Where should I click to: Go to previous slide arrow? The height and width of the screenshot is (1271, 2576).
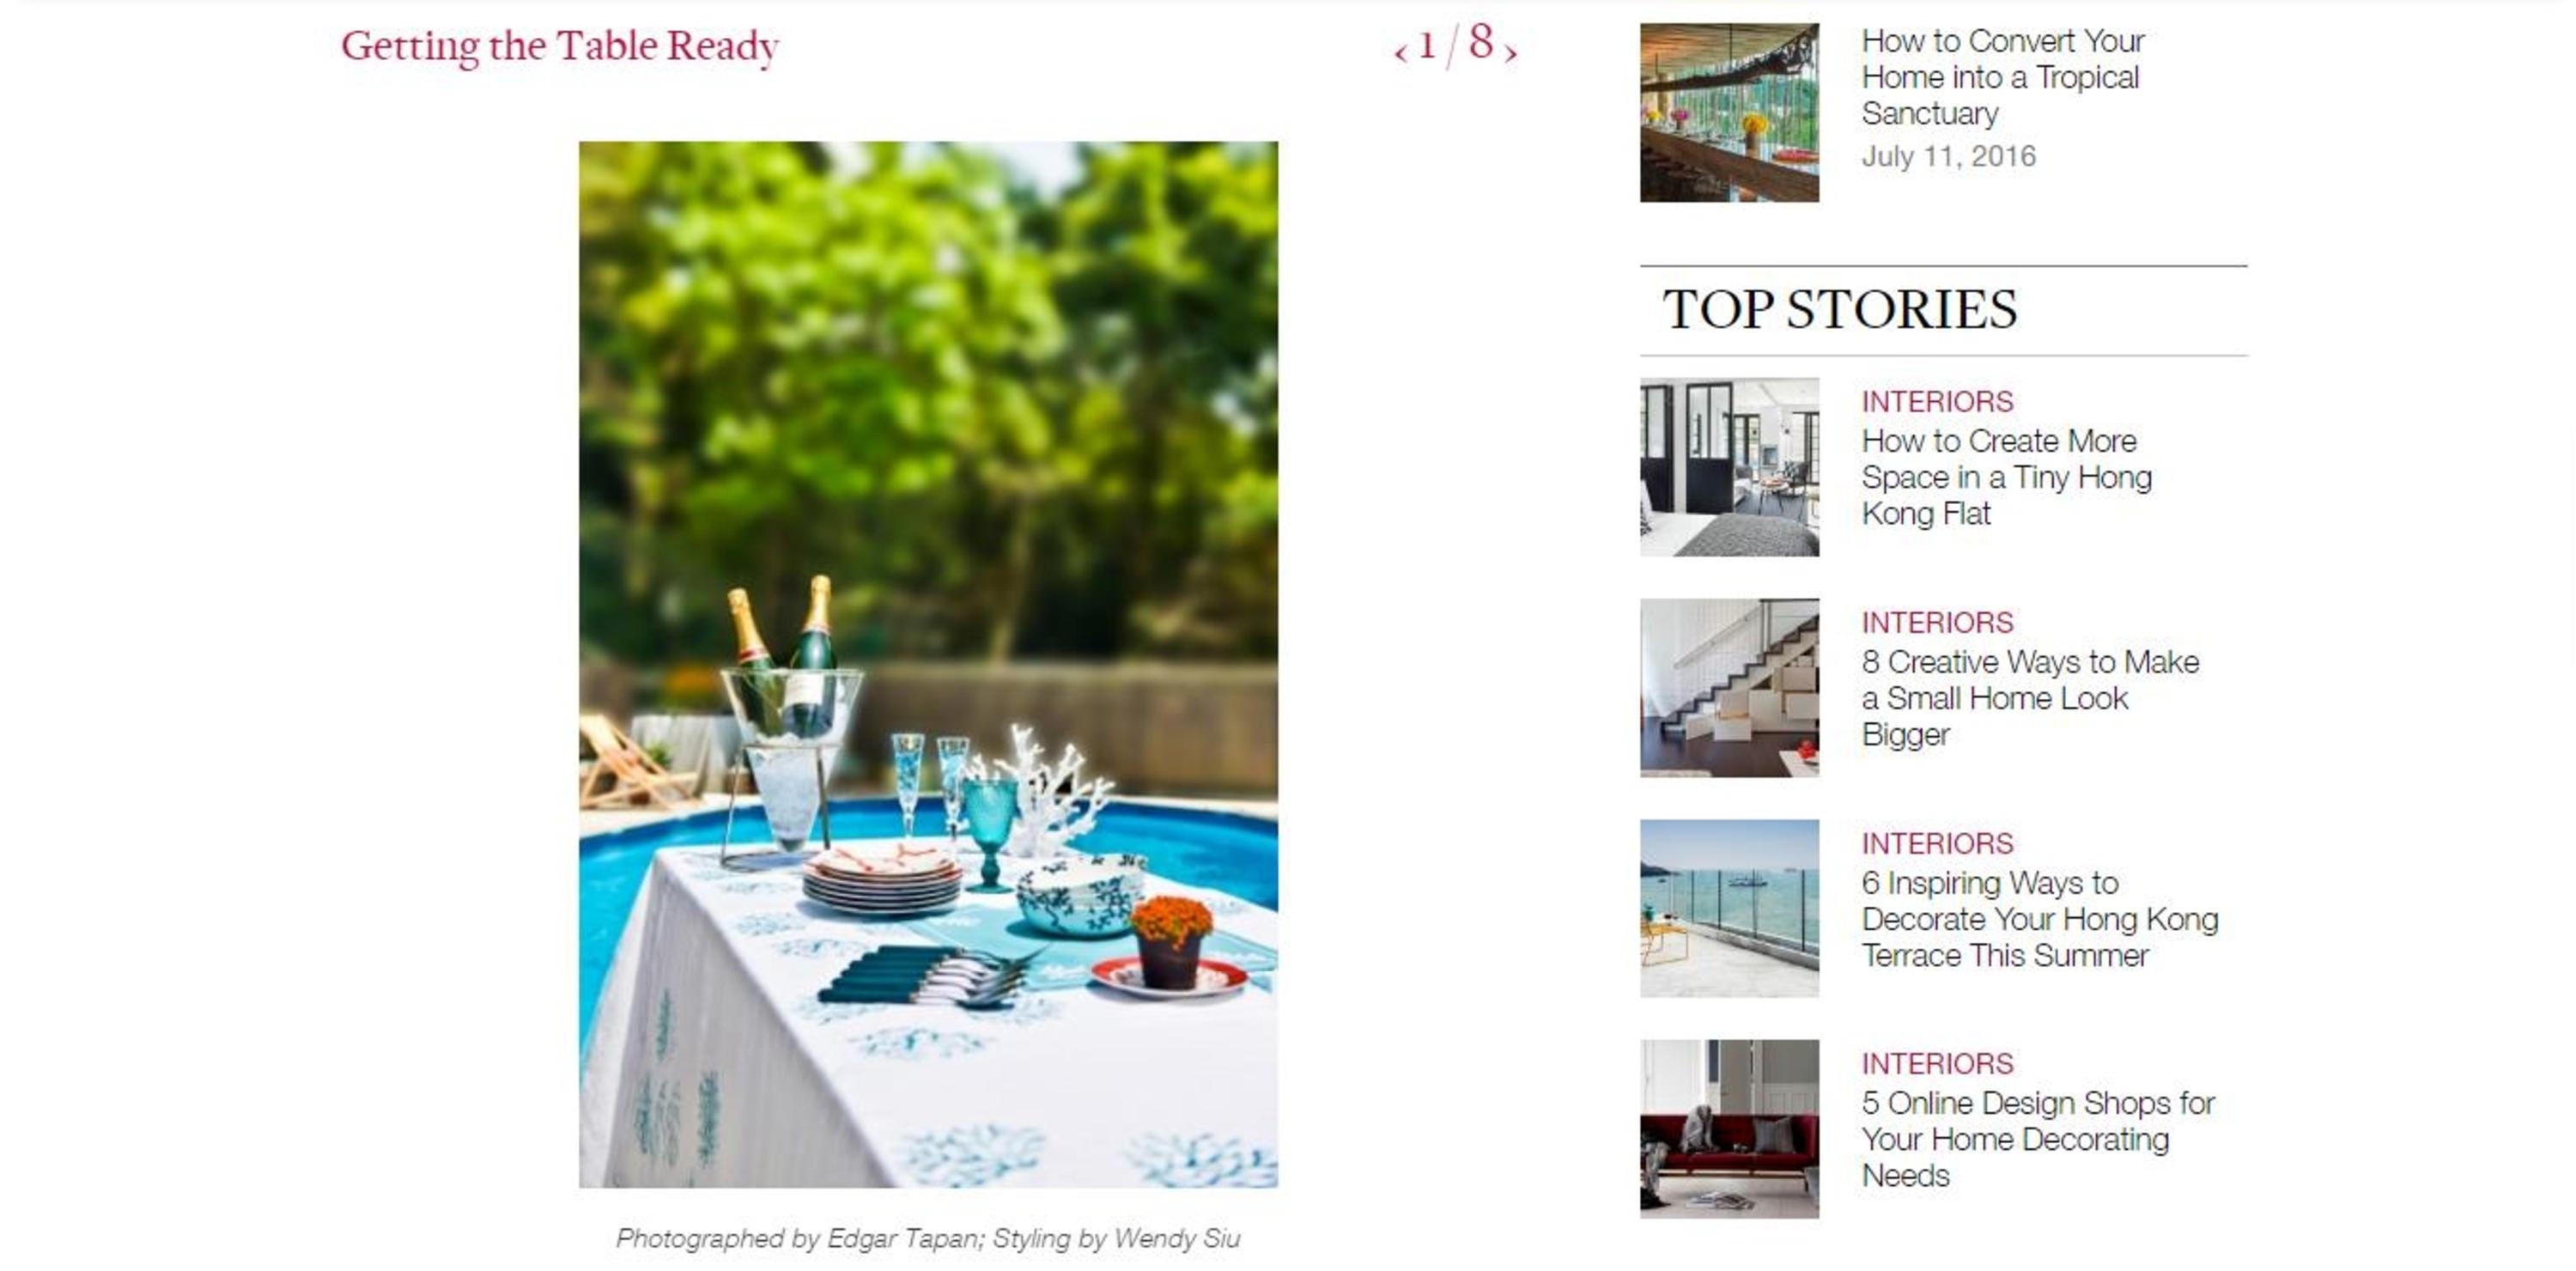tap(1400, 52)
